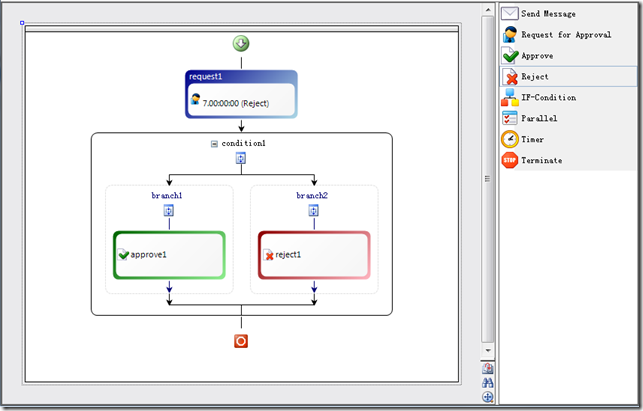
Task: Select the condition1 label
Action: click(x=244, y=143)
